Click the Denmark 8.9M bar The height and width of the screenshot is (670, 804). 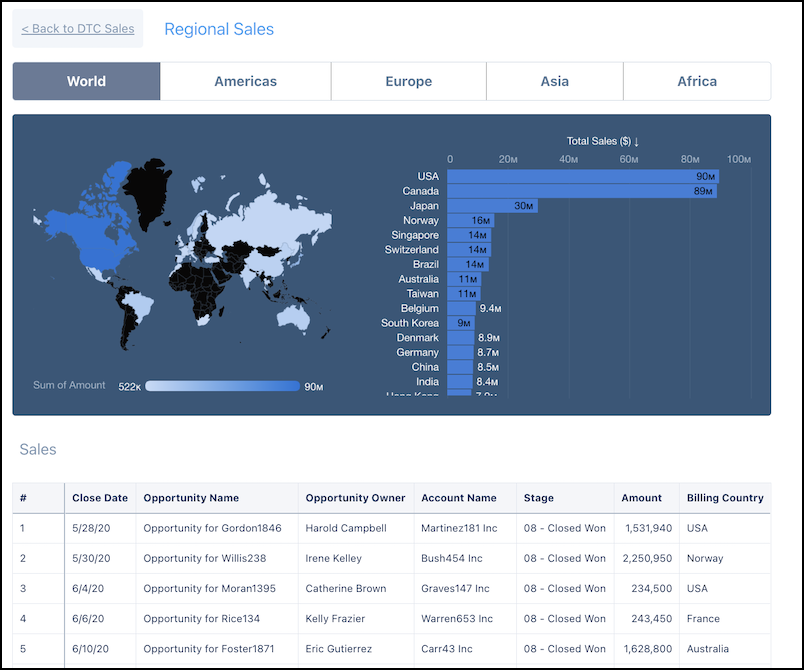pos(460,338)
